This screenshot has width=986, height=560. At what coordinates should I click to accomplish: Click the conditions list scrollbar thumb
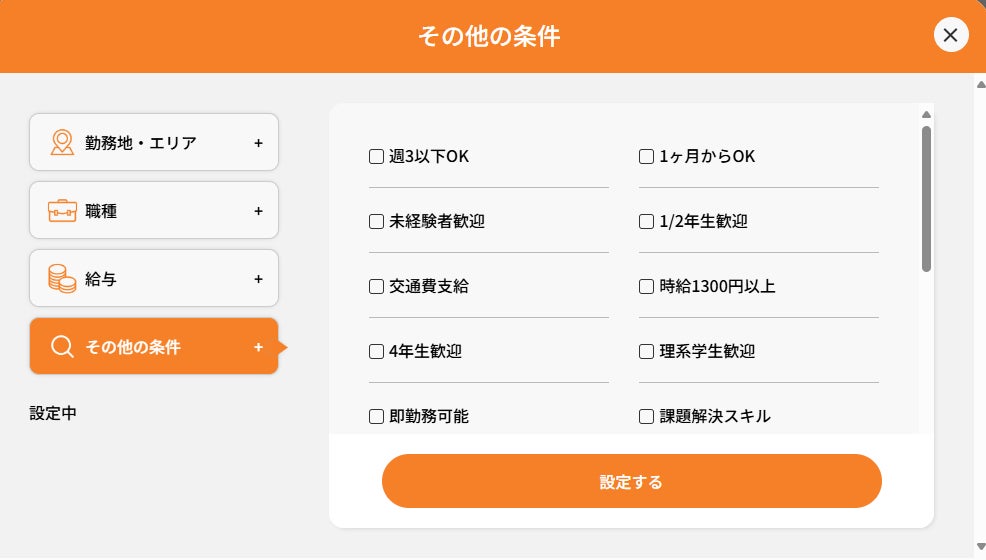coord(926,198)
